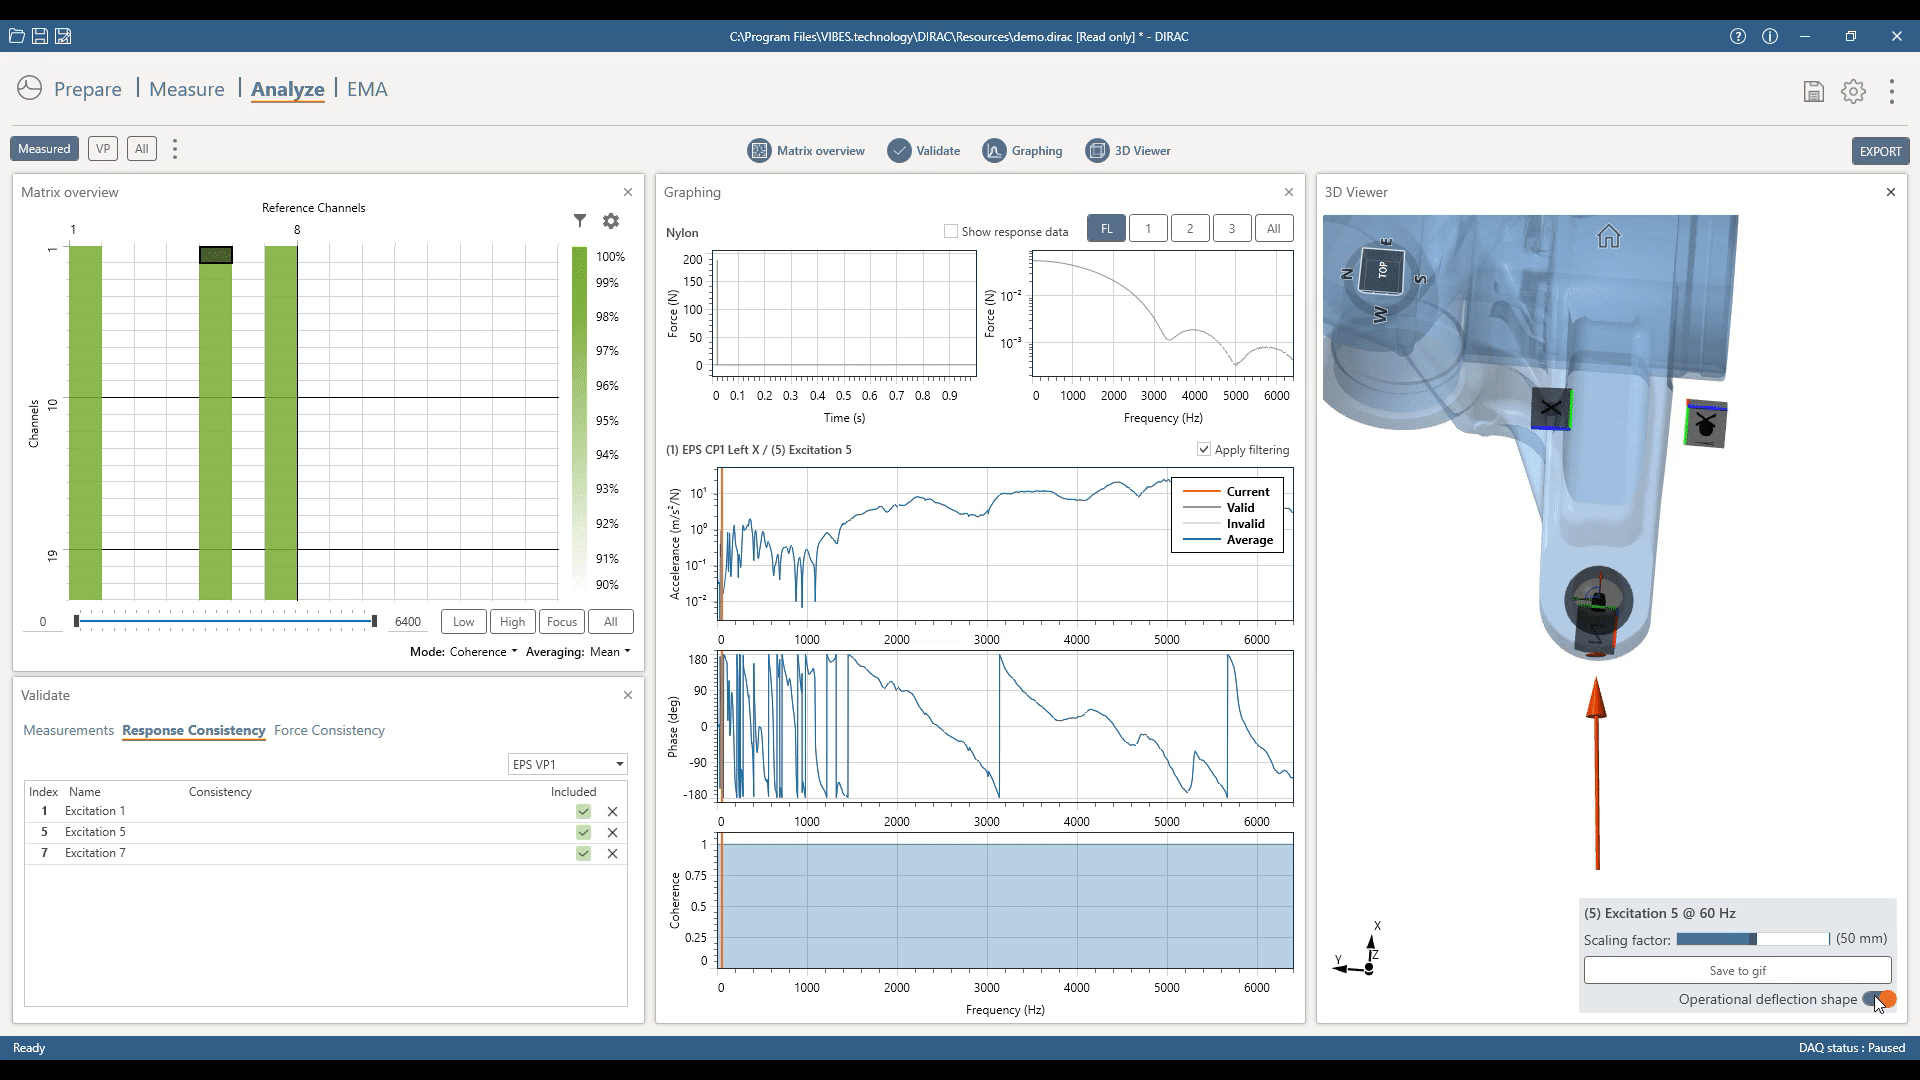
Task: Open the Averaging Mean dropdown
Action: click(610, 652)
